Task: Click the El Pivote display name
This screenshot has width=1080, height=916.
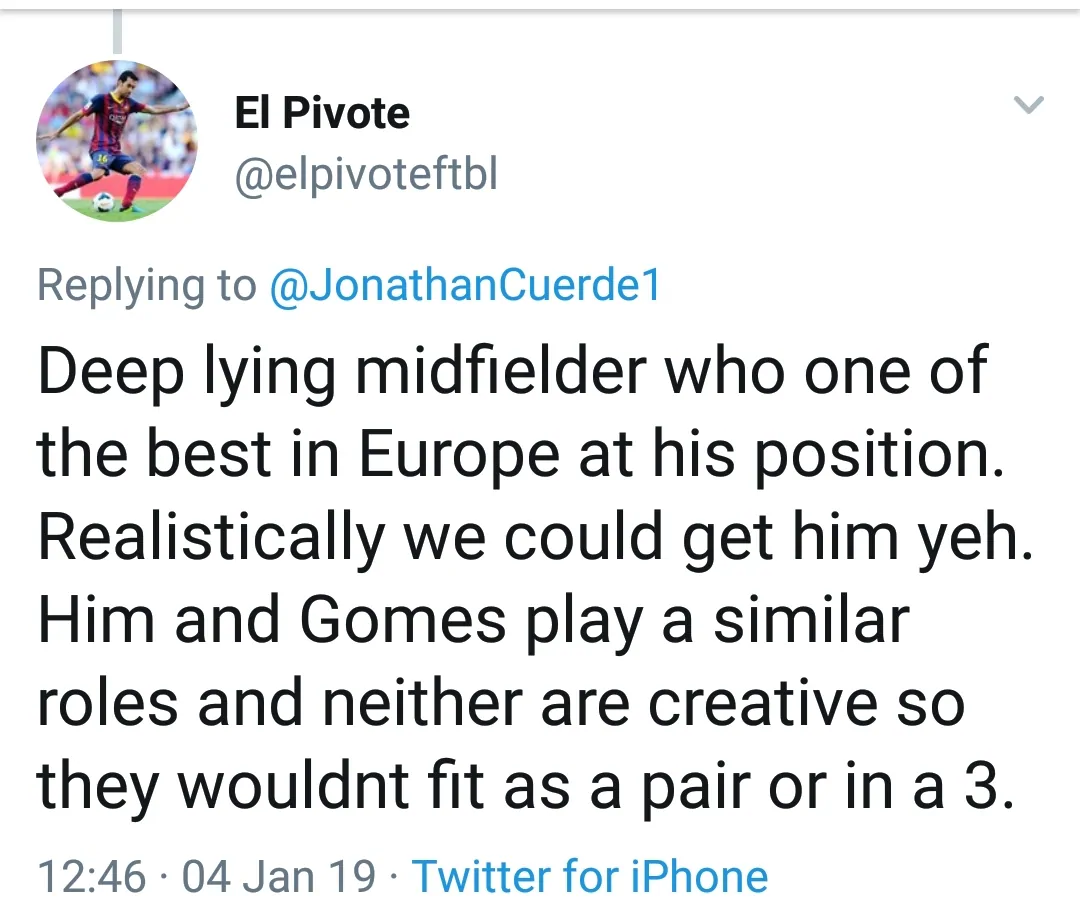Action: pos(322,113)
